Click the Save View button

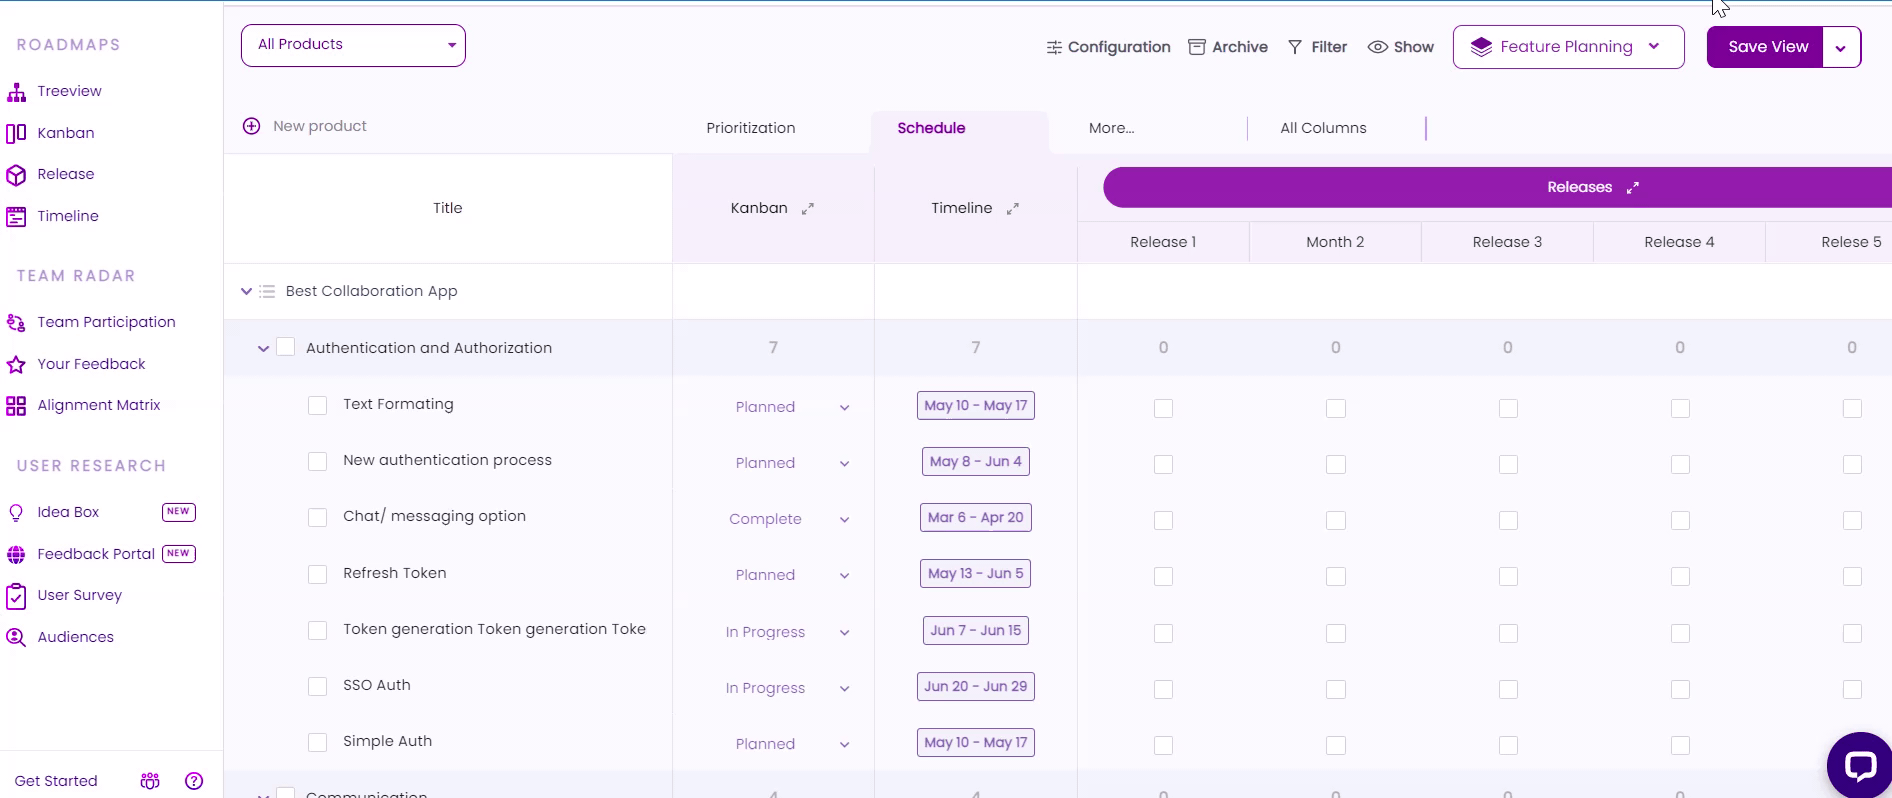click(1766, 47)
